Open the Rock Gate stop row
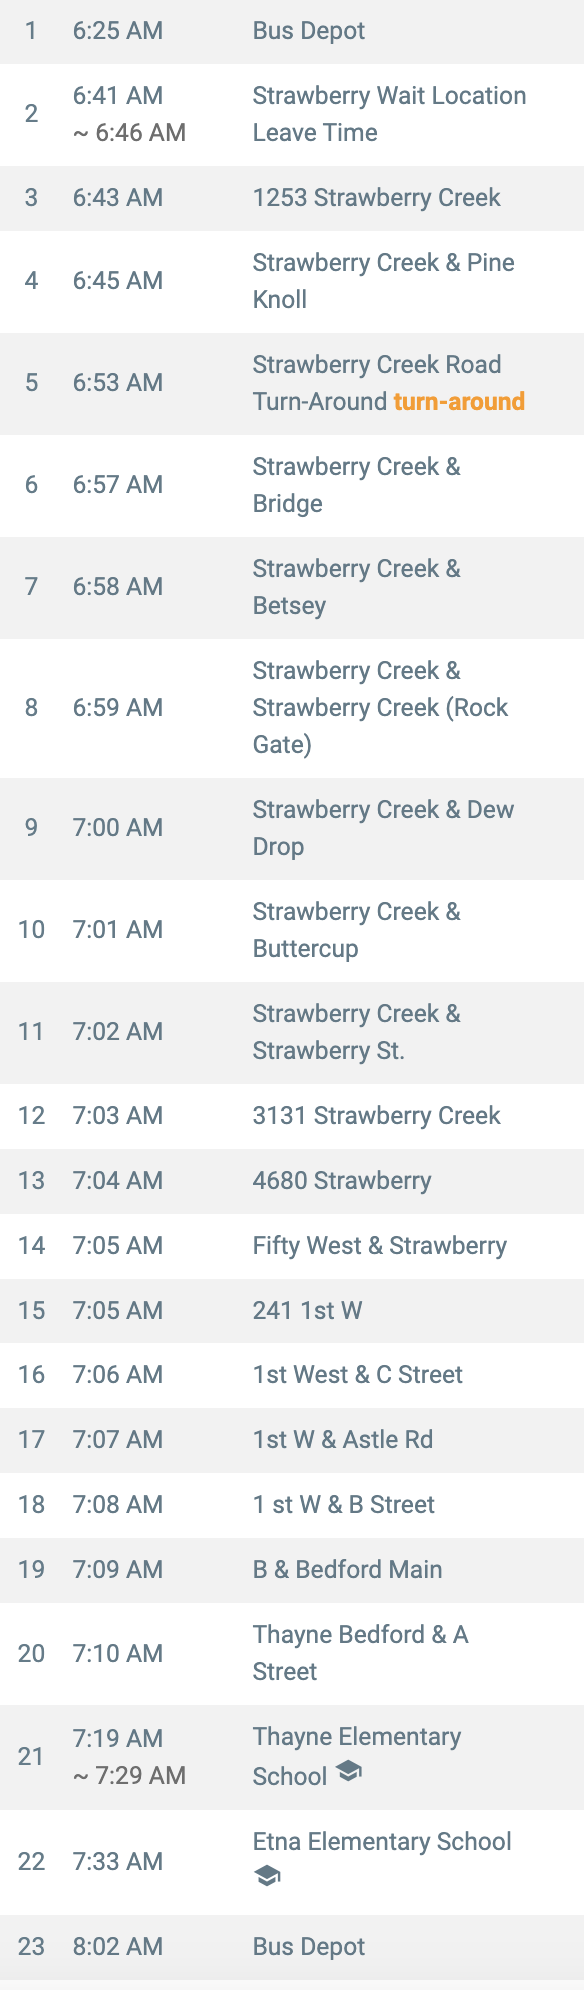This screenshot has width=584, height=1990. click(292, 708)
